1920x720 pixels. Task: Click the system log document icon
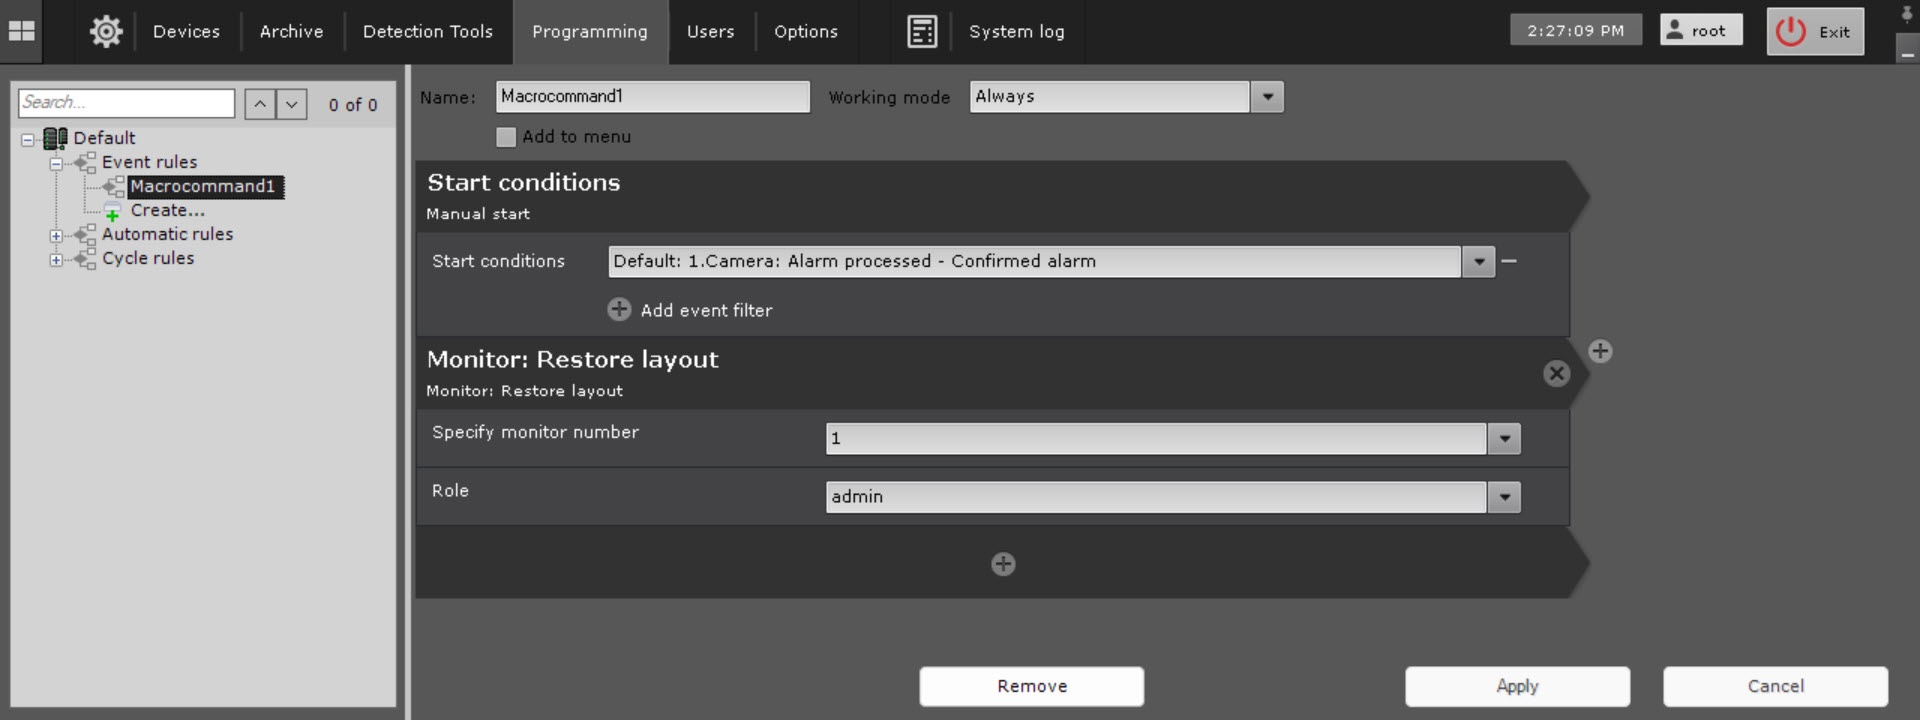(922, 31)
